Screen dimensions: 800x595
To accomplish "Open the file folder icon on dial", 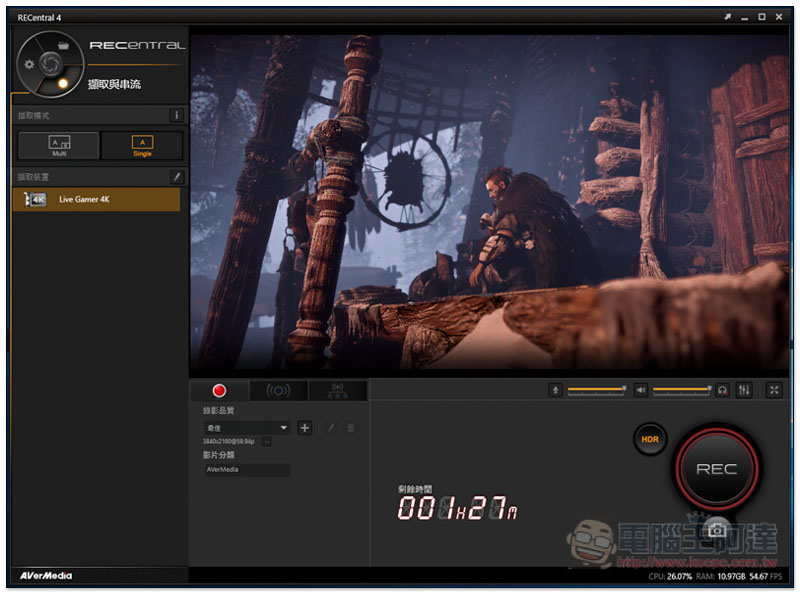I will 63,46.
